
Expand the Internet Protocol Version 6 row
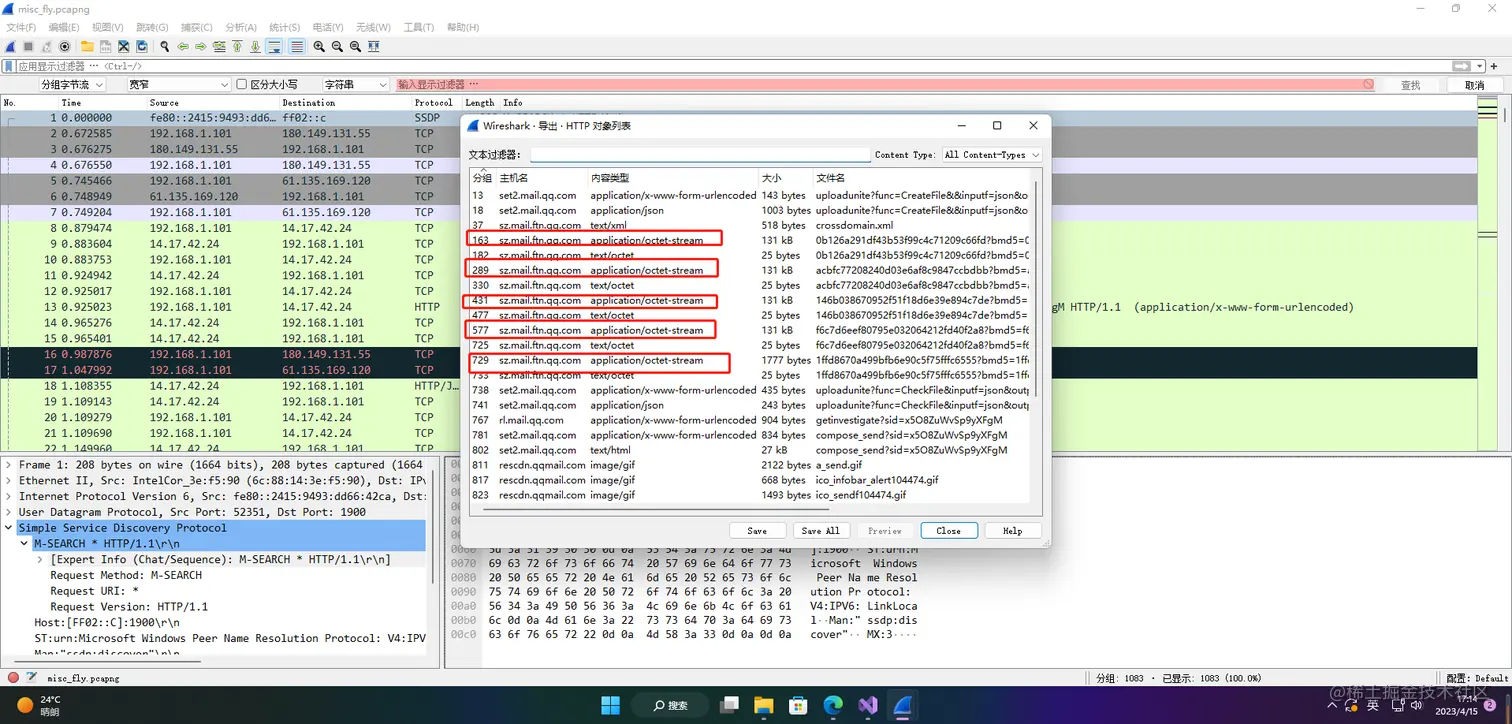pos(10,496)
